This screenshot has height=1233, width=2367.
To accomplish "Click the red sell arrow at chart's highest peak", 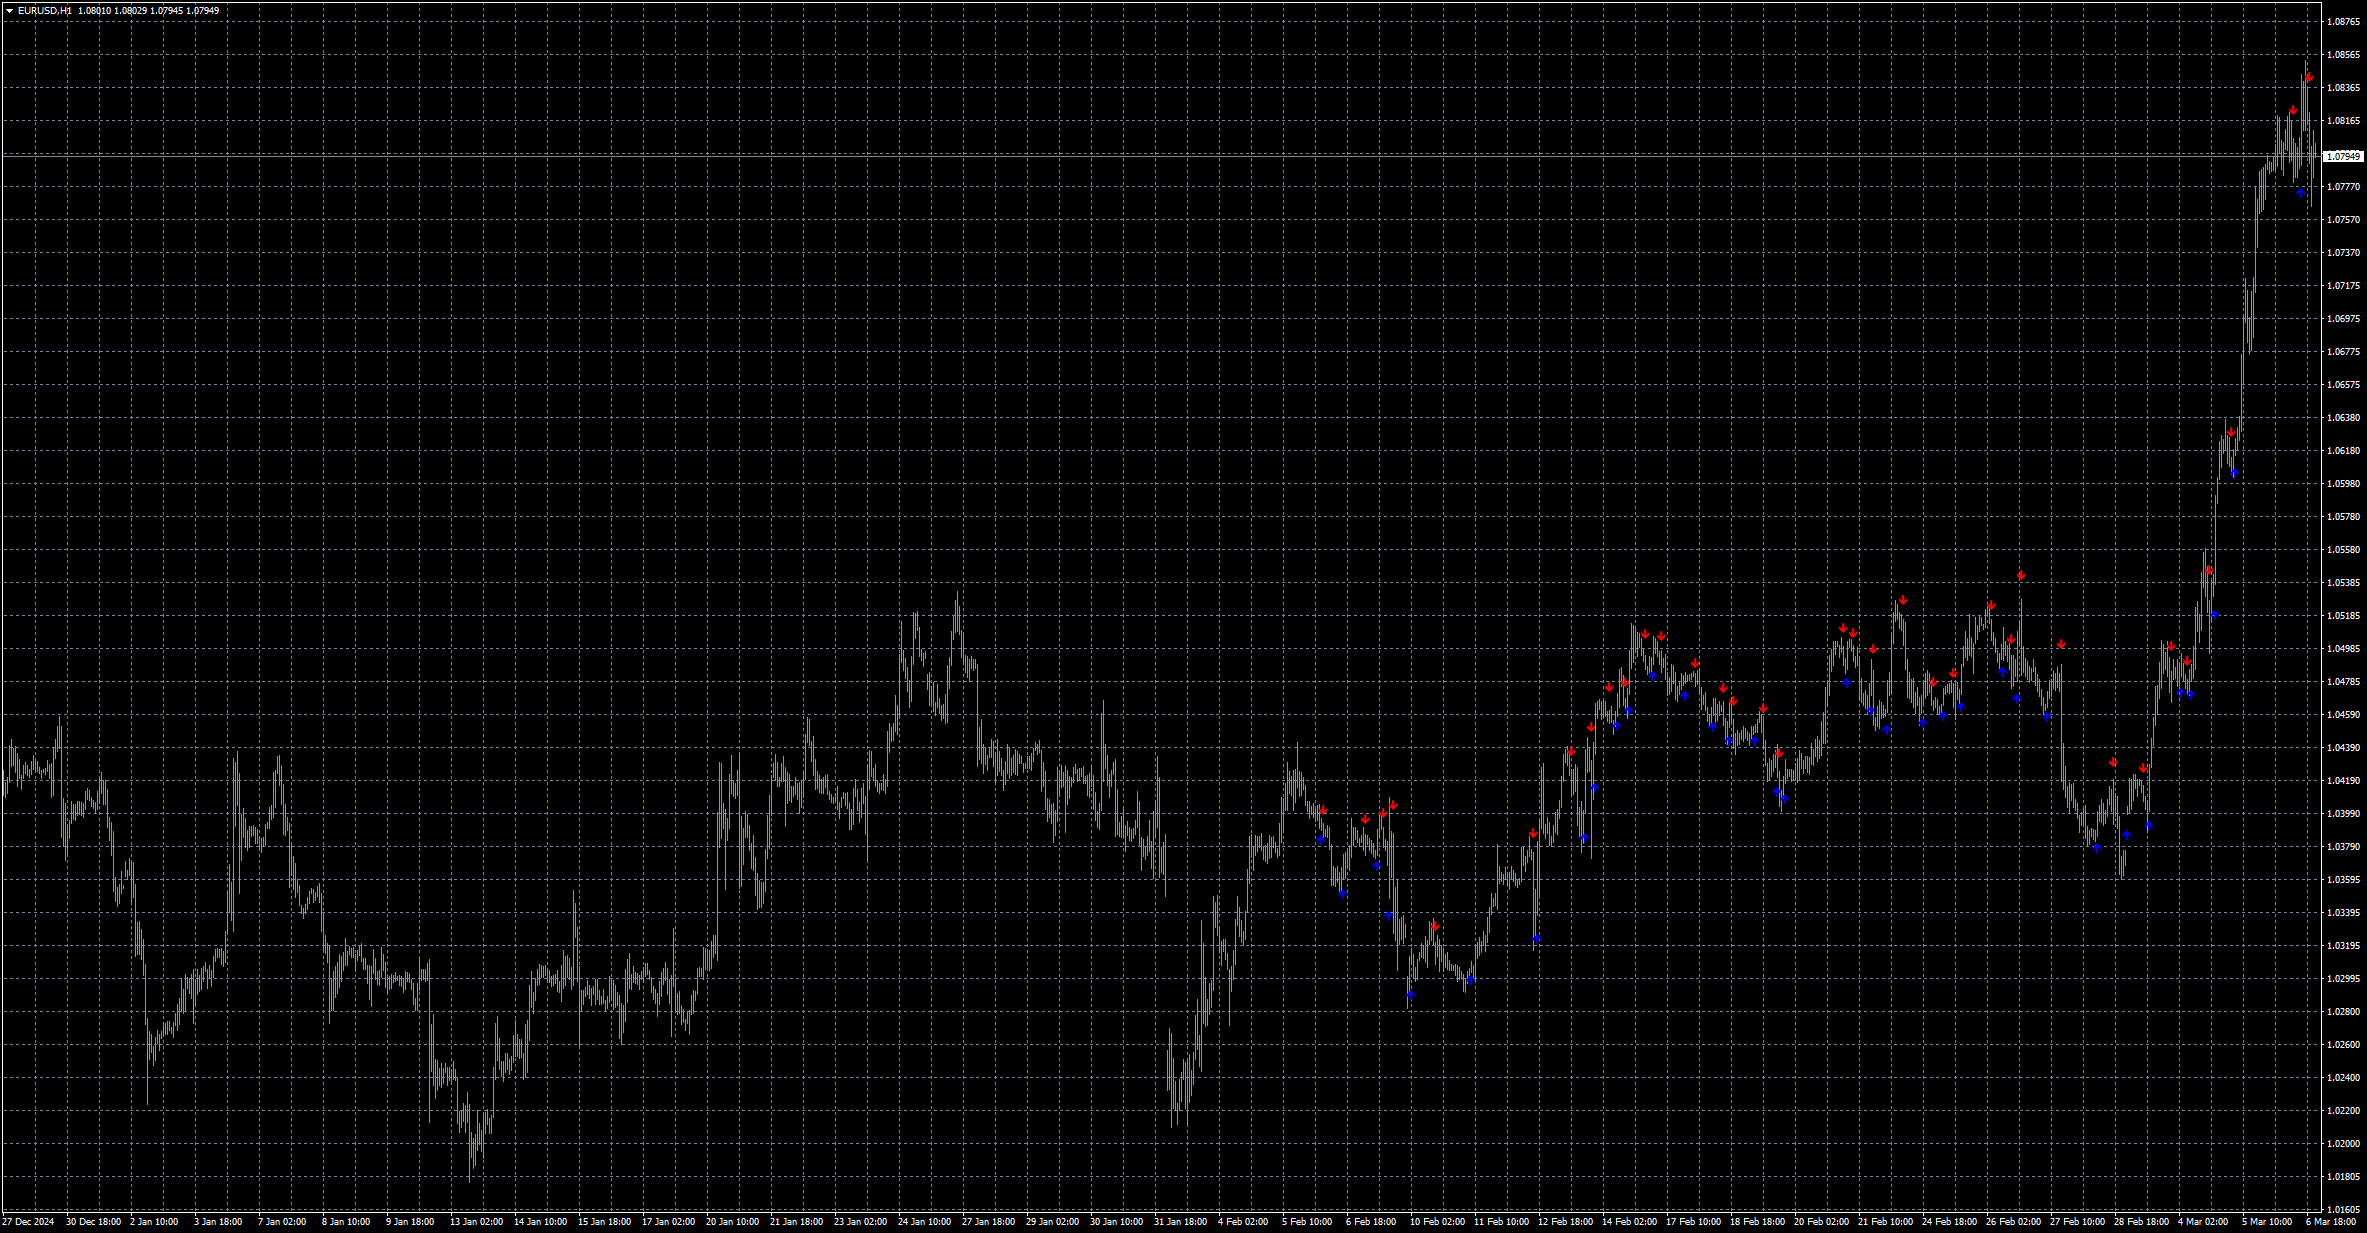I will [2309, 78].
